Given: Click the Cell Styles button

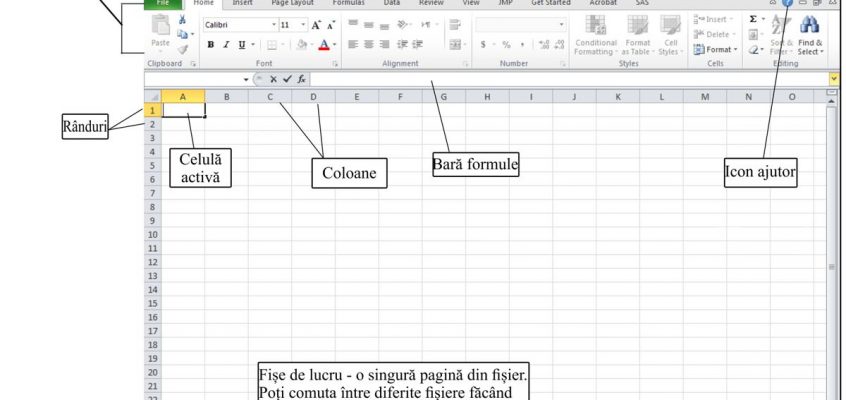Looking at the screenshot, I should click(671, 35).
